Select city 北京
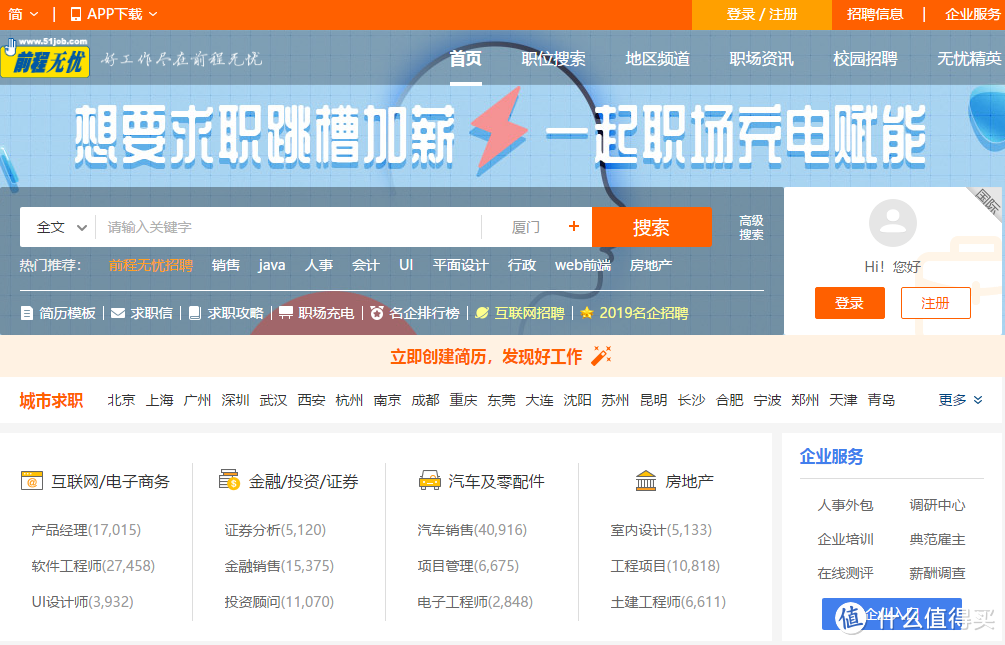The height and width of the screenshot is (645, 1005). [121, 400]
